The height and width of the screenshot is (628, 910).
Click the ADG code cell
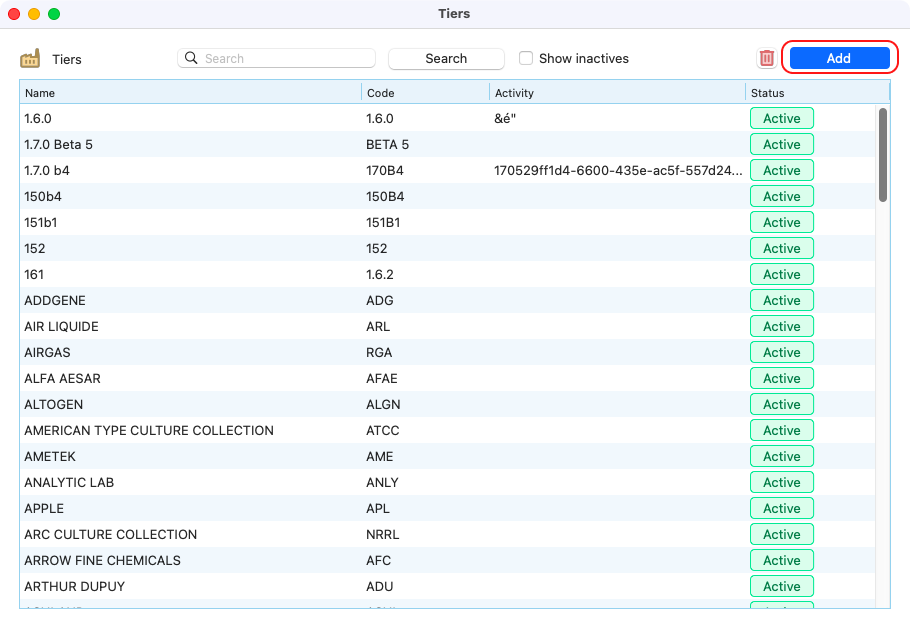380,301
